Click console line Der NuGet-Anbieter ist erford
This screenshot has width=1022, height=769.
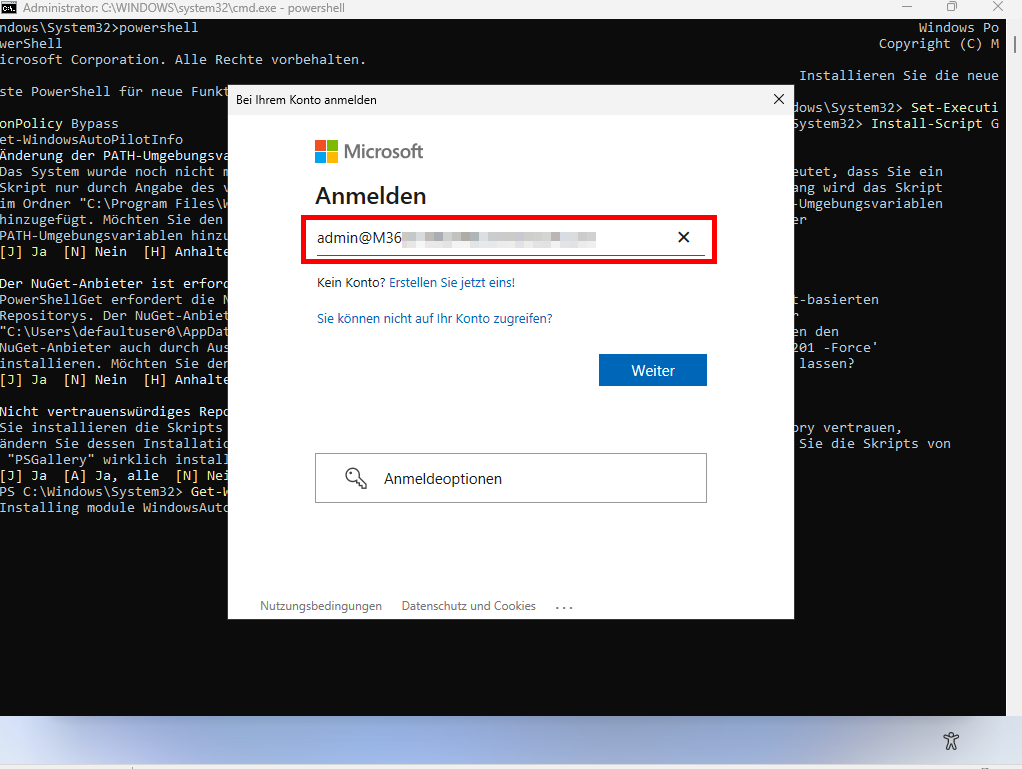pyautogui.click(x=114, y=283)
